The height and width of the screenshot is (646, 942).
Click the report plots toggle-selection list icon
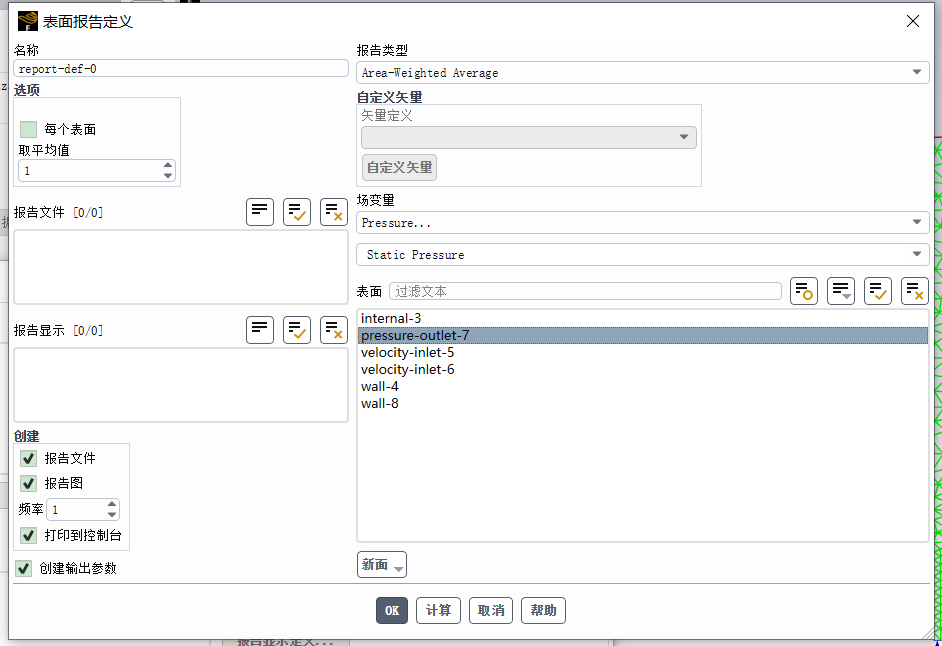(260, 330)
